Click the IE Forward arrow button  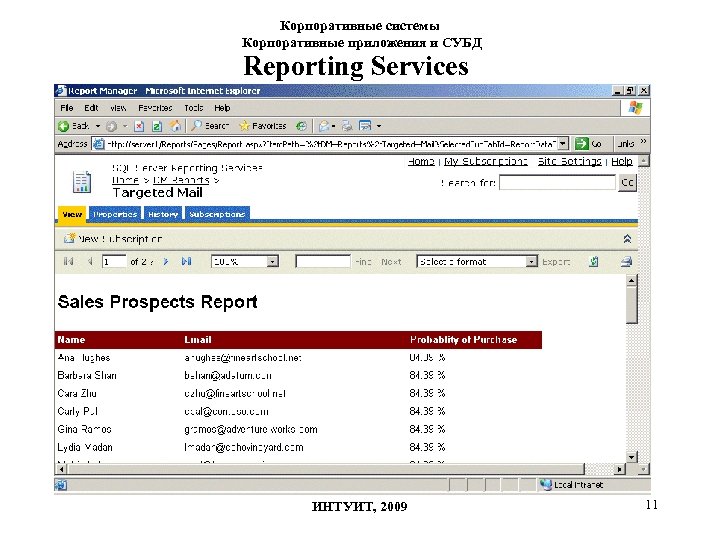point(112,126)
